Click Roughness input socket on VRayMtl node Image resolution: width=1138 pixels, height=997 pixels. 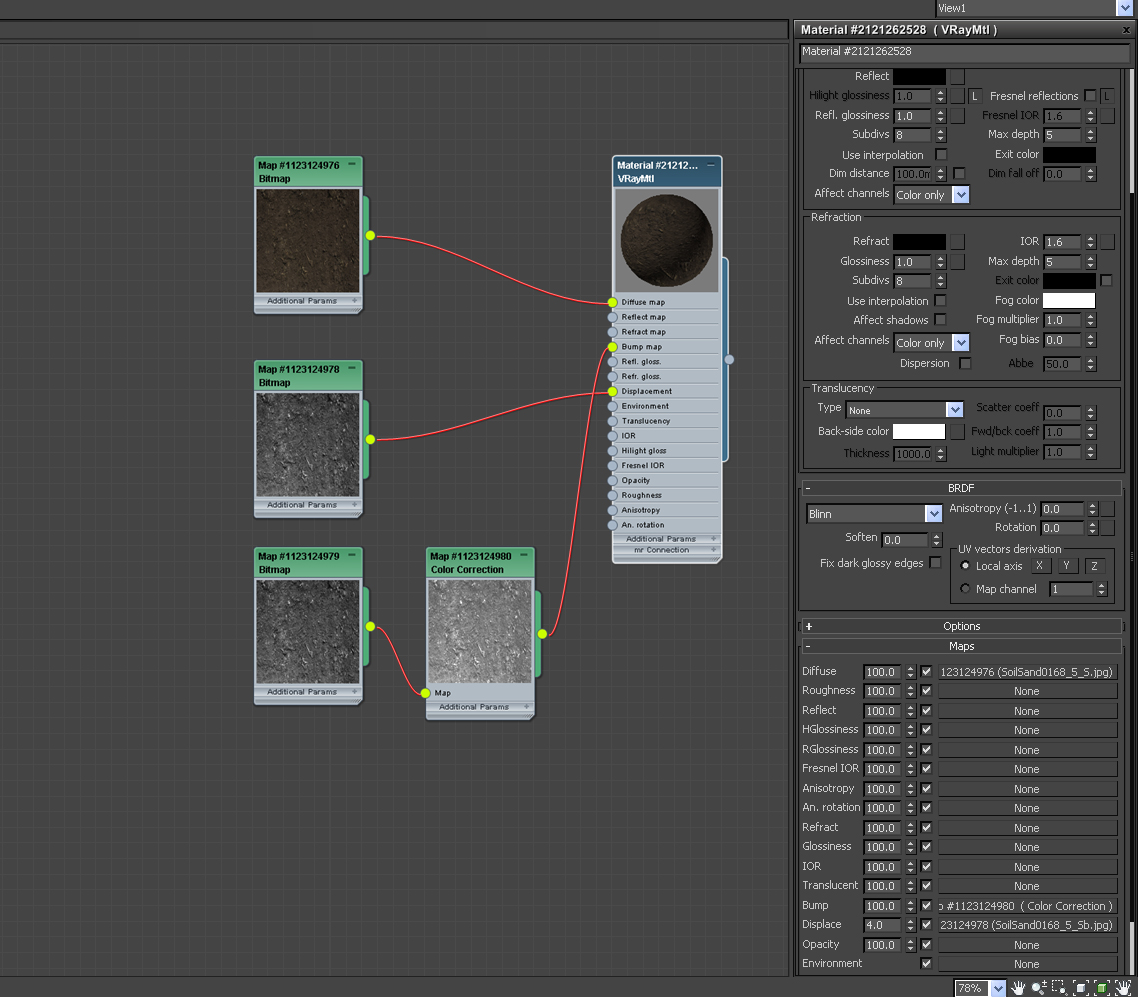point(613,495)
